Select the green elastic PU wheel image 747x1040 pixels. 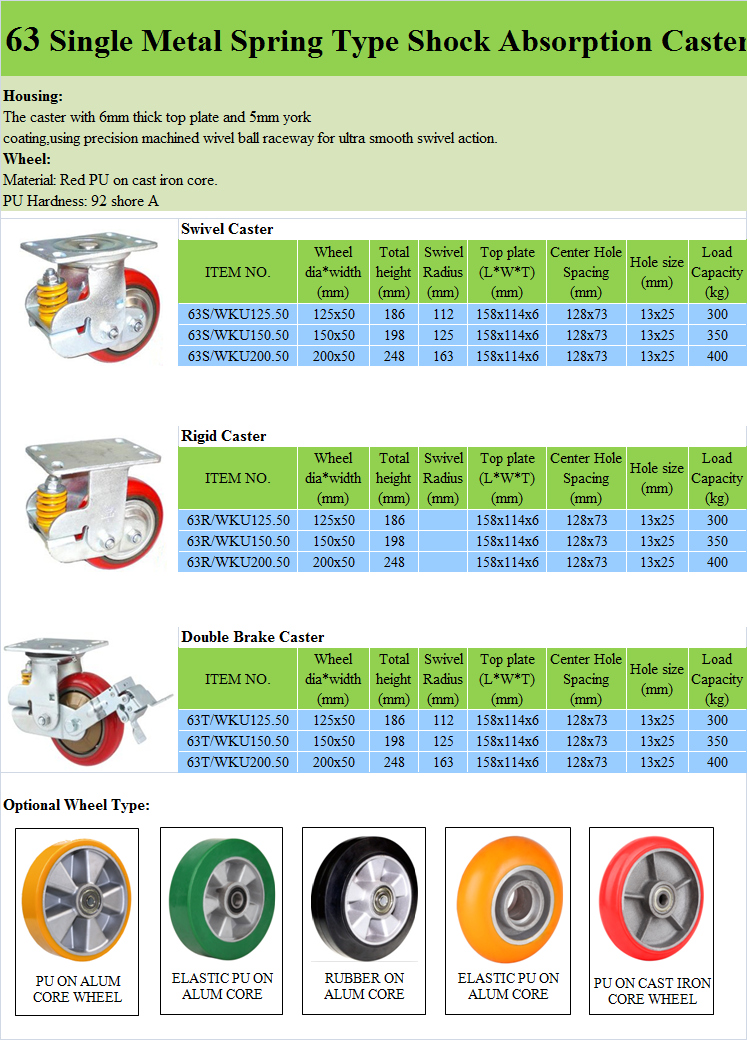point(222,899)
